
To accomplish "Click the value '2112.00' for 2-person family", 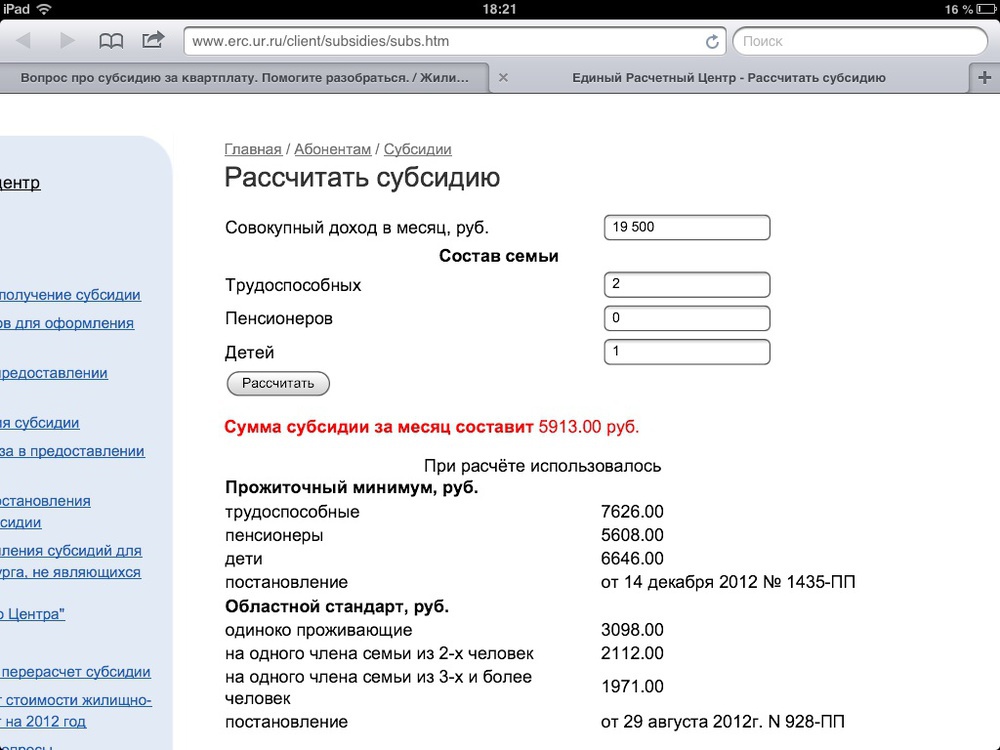I will point(632,653).
